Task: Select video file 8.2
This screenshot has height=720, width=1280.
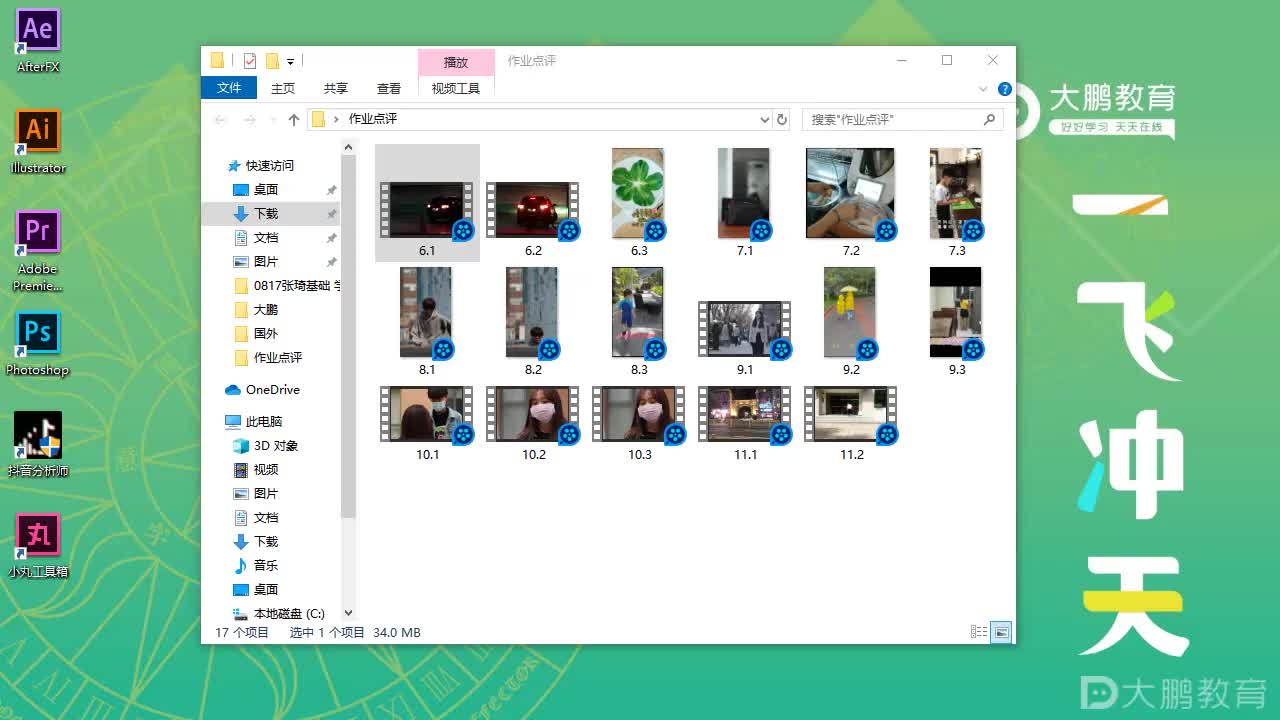Action: pyautogui.click(x=533, y=321)
